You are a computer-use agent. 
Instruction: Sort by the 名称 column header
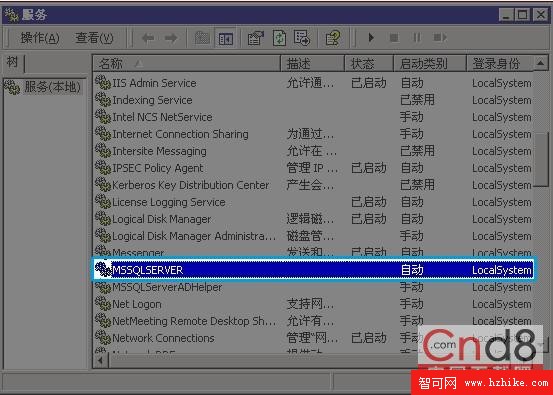(187, 63)
